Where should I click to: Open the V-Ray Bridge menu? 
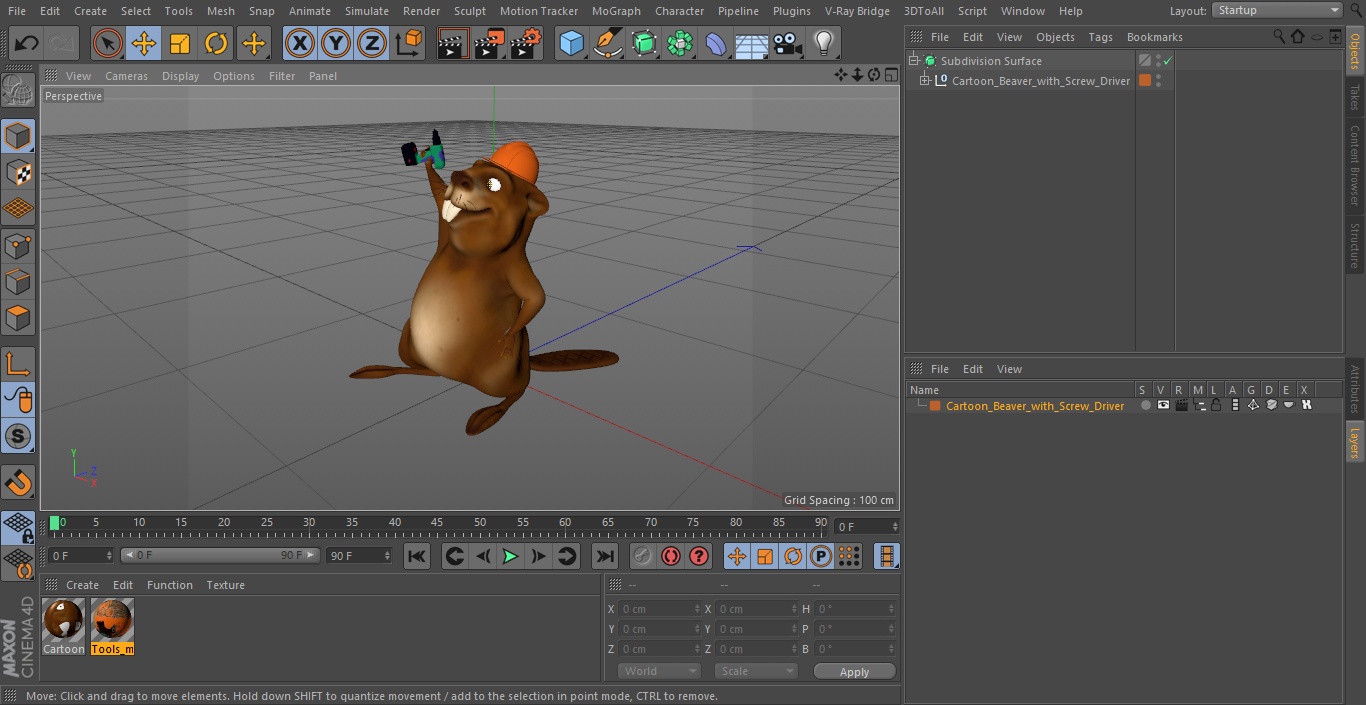point(857,11)
